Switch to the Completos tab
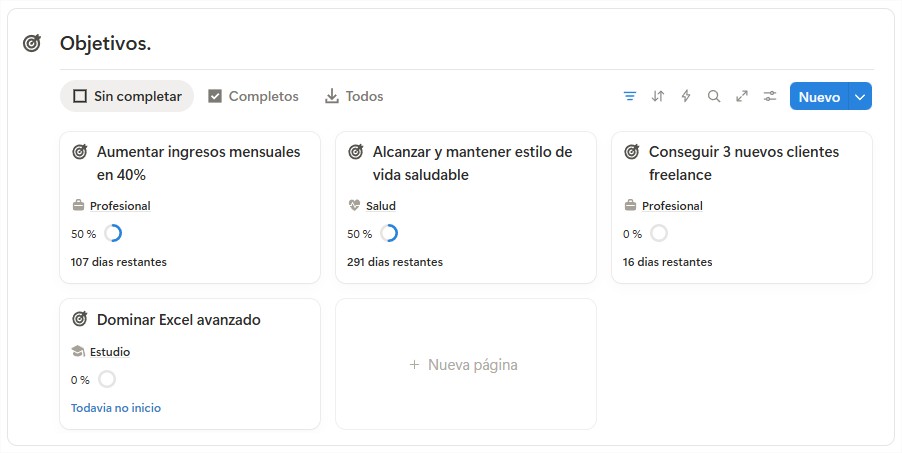This screenshot has width=902, height=453. tap(253, 96)
